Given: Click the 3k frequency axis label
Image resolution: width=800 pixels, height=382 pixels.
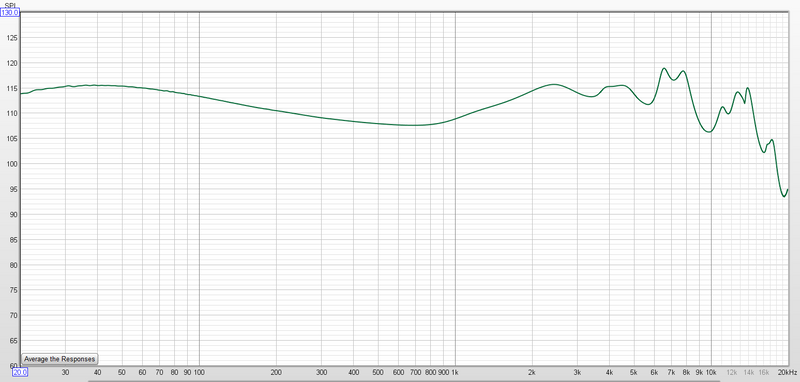Looking at the screenshot, I should (x=578, y=372).
